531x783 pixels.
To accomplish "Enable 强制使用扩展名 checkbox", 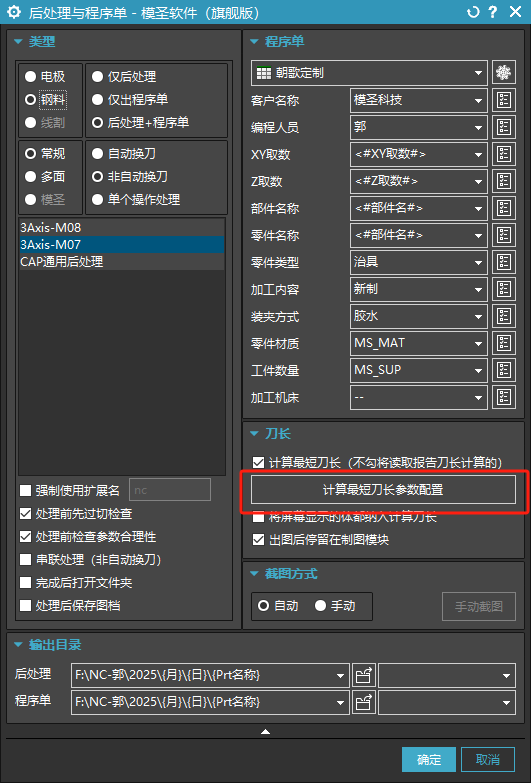I will pyautogui.click(x=25, y=490).
